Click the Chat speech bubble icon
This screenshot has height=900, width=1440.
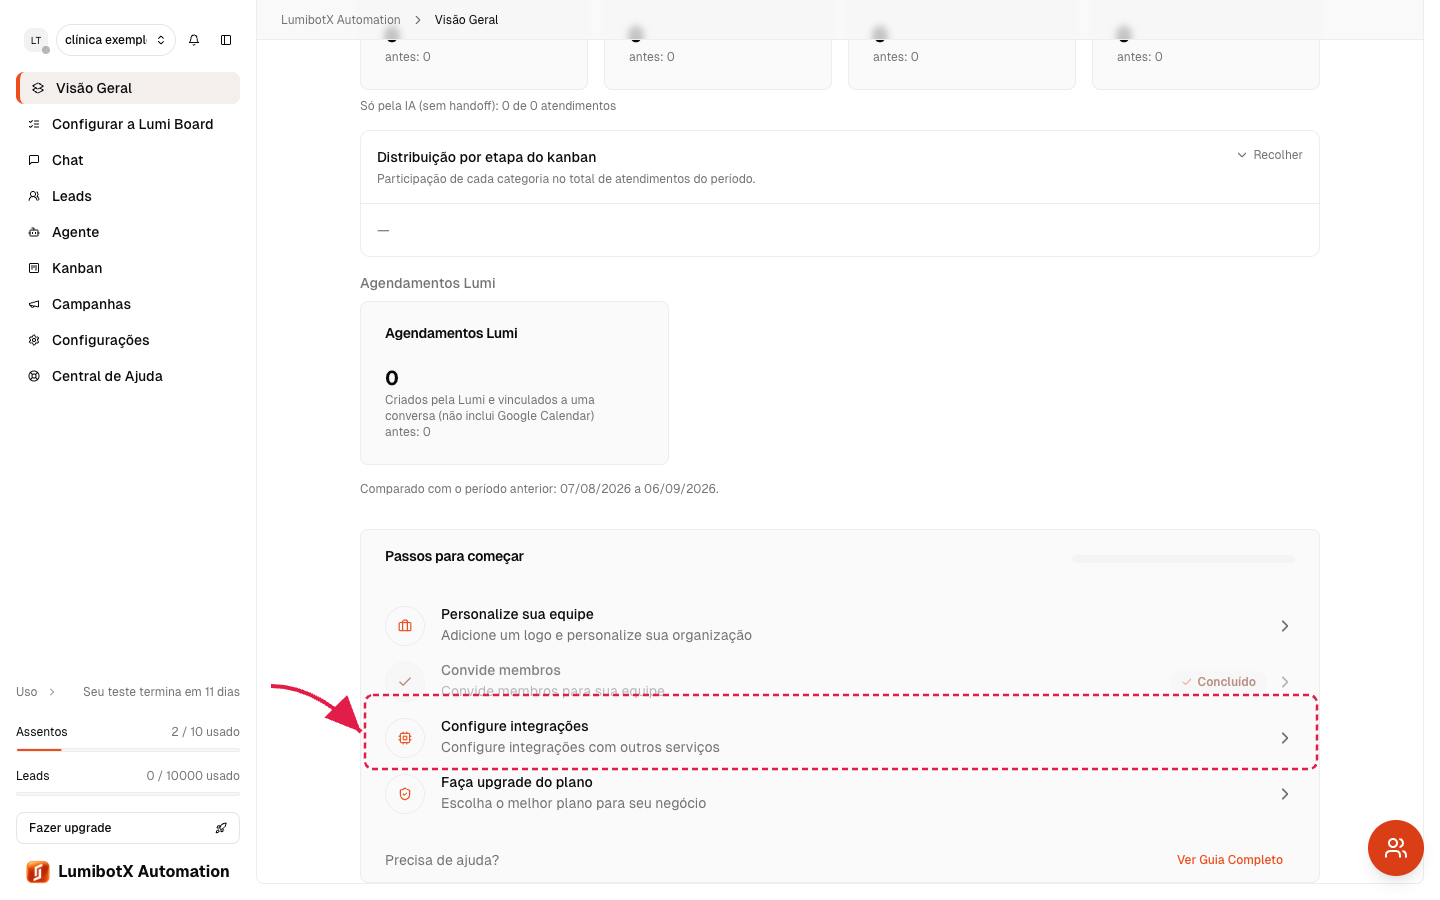(34, 160)
